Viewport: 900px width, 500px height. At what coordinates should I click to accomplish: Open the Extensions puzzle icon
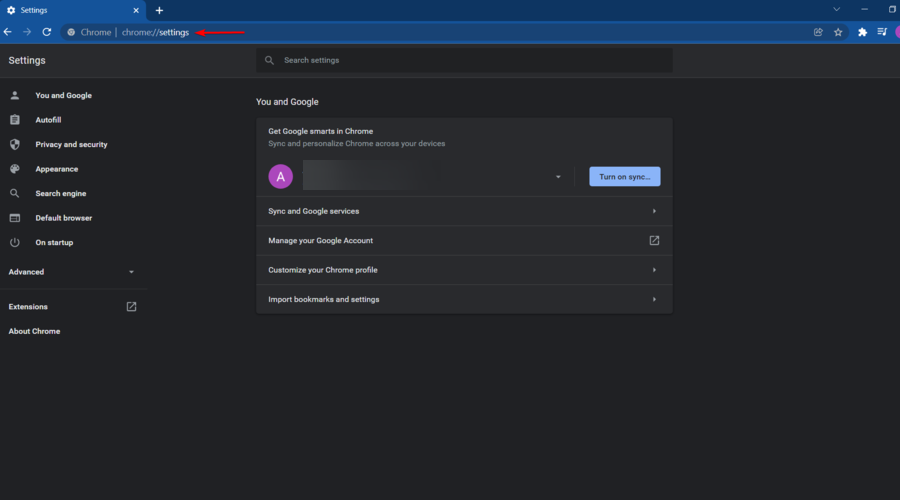pos(862,32)
